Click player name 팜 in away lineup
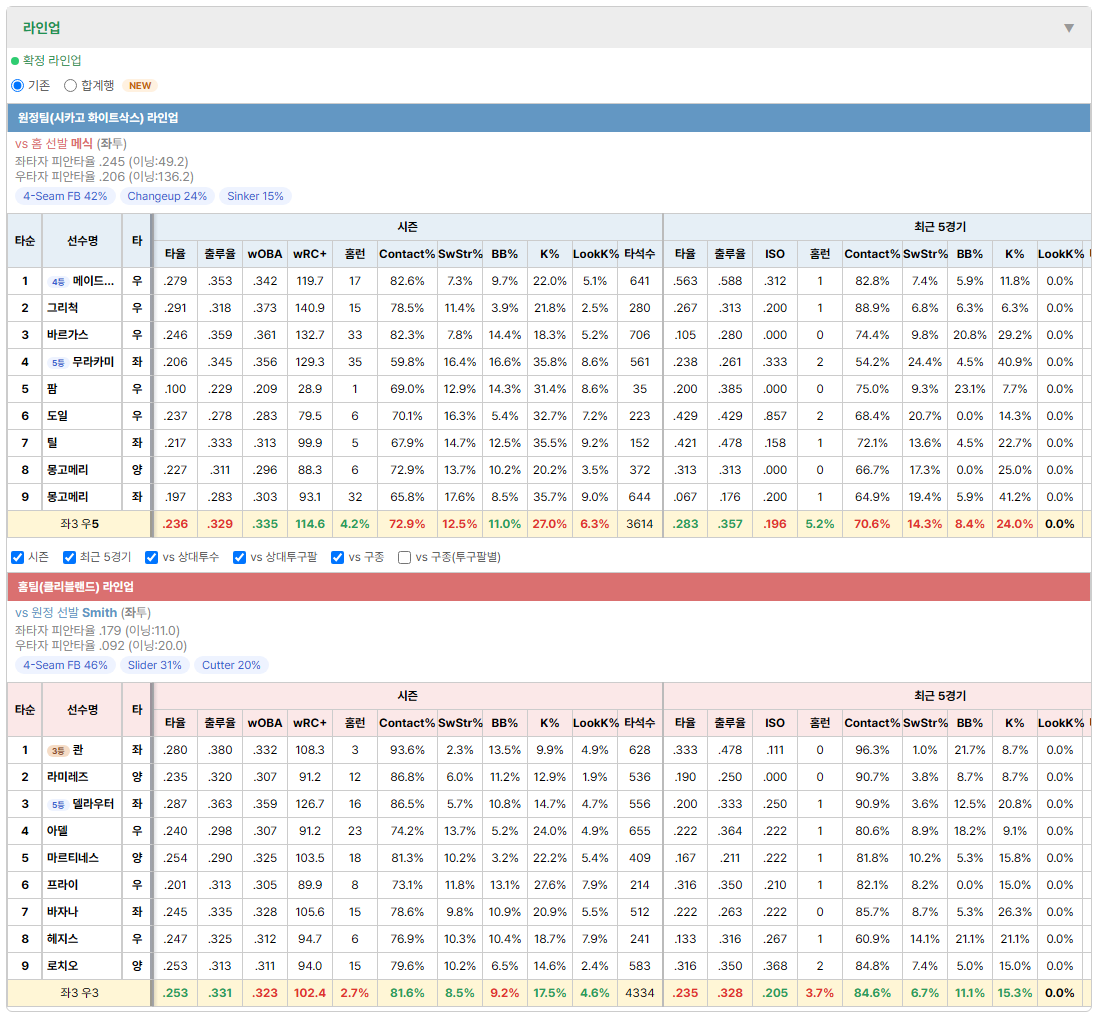The image size is (1098, 1018). [x=53, y=389]
